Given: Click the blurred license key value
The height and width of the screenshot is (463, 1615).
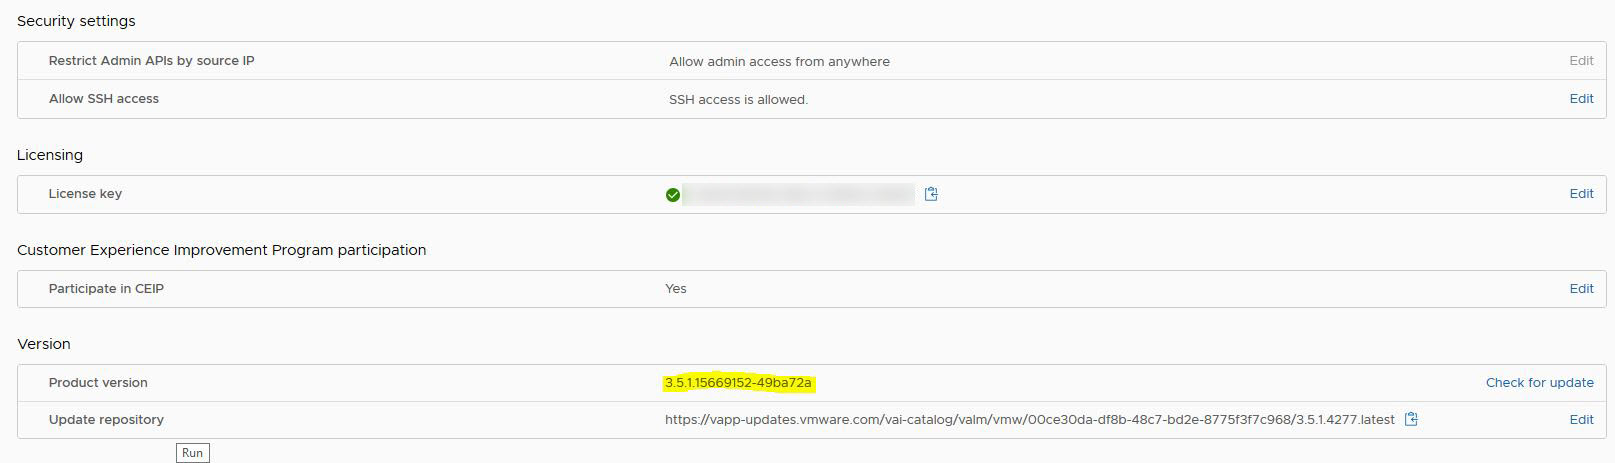Looking at the screenshot, I should coord(798,194).
